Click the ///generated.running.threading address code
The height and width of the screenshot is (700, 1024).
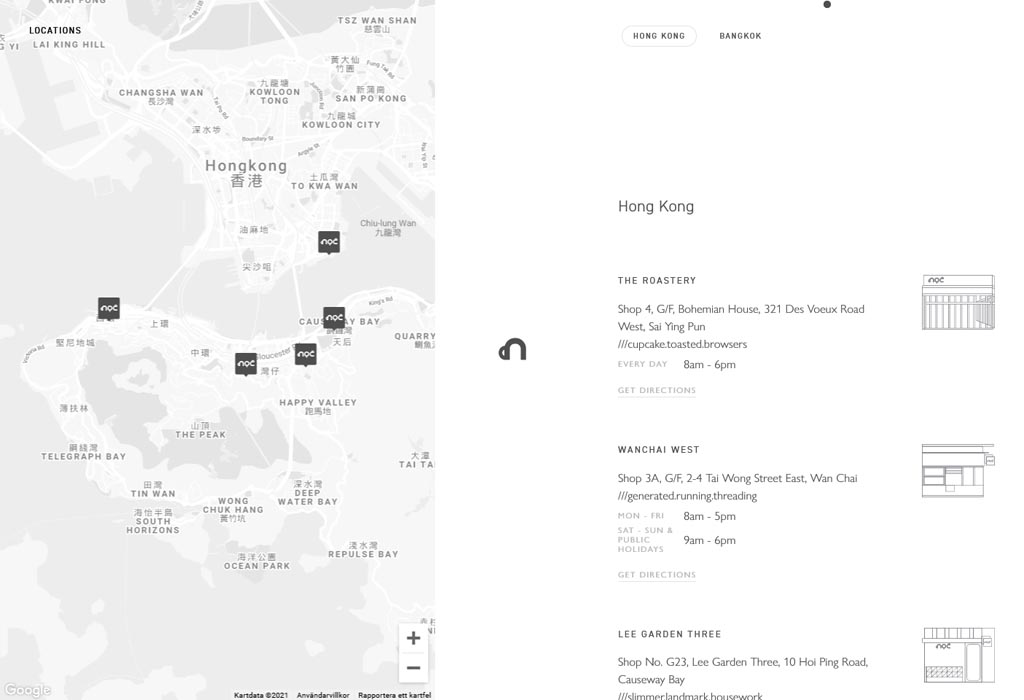(688, 496)
